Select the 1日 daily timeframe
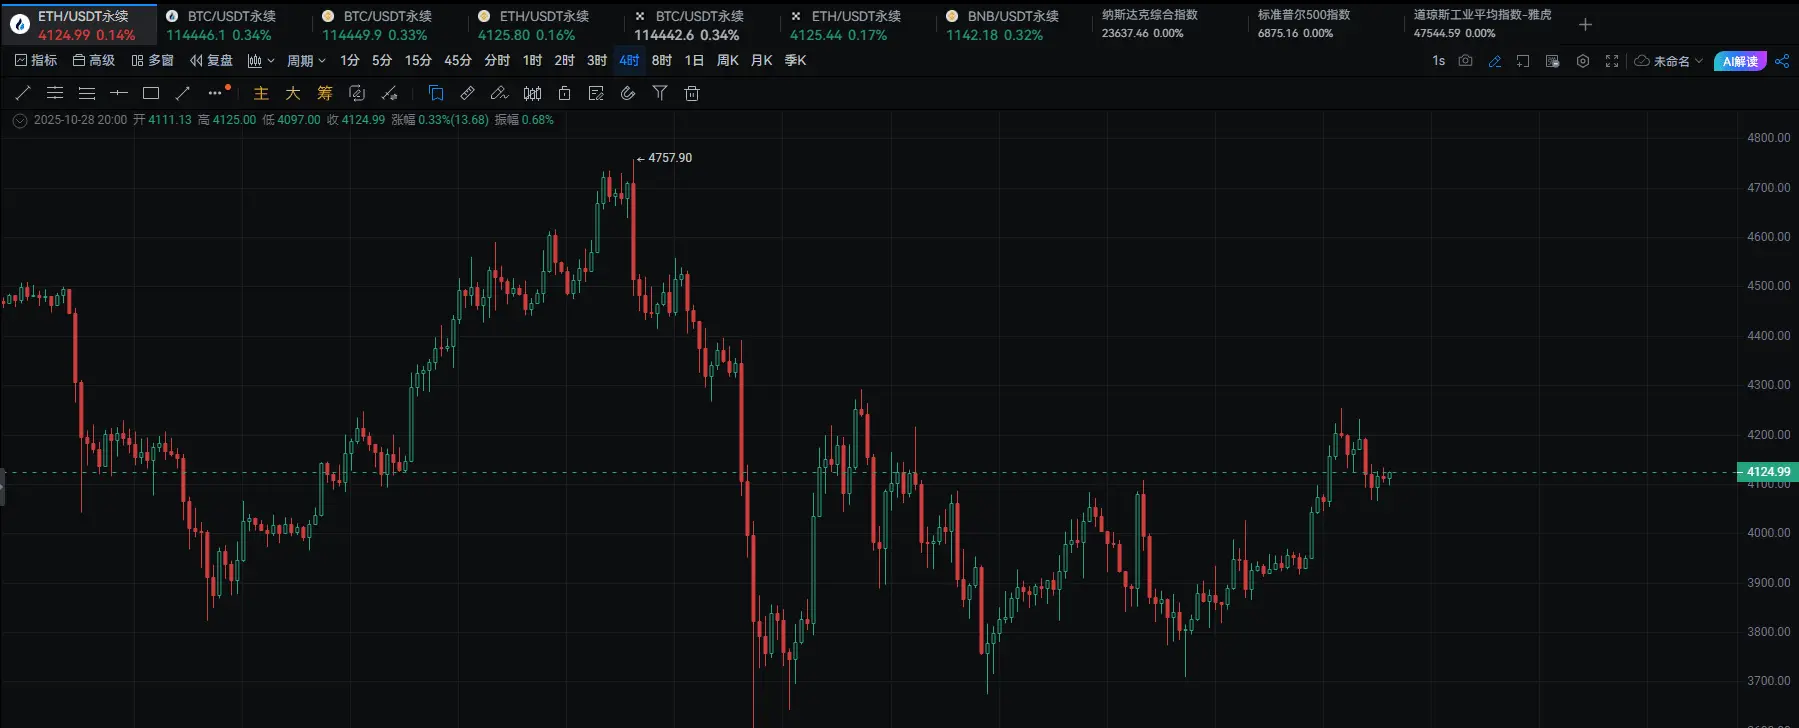The height and width of the screenshot is (728, 1799). 694,60
